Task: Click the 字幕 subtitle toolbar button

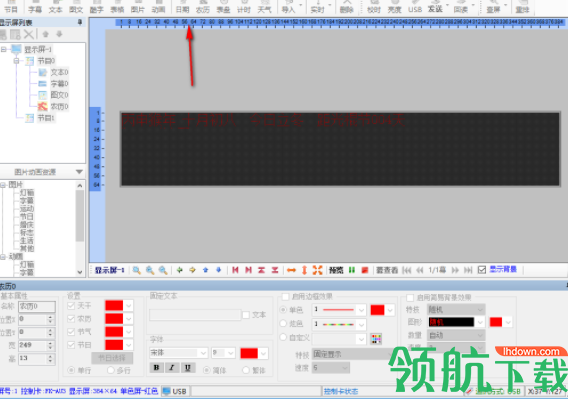Action: [35, 7]
